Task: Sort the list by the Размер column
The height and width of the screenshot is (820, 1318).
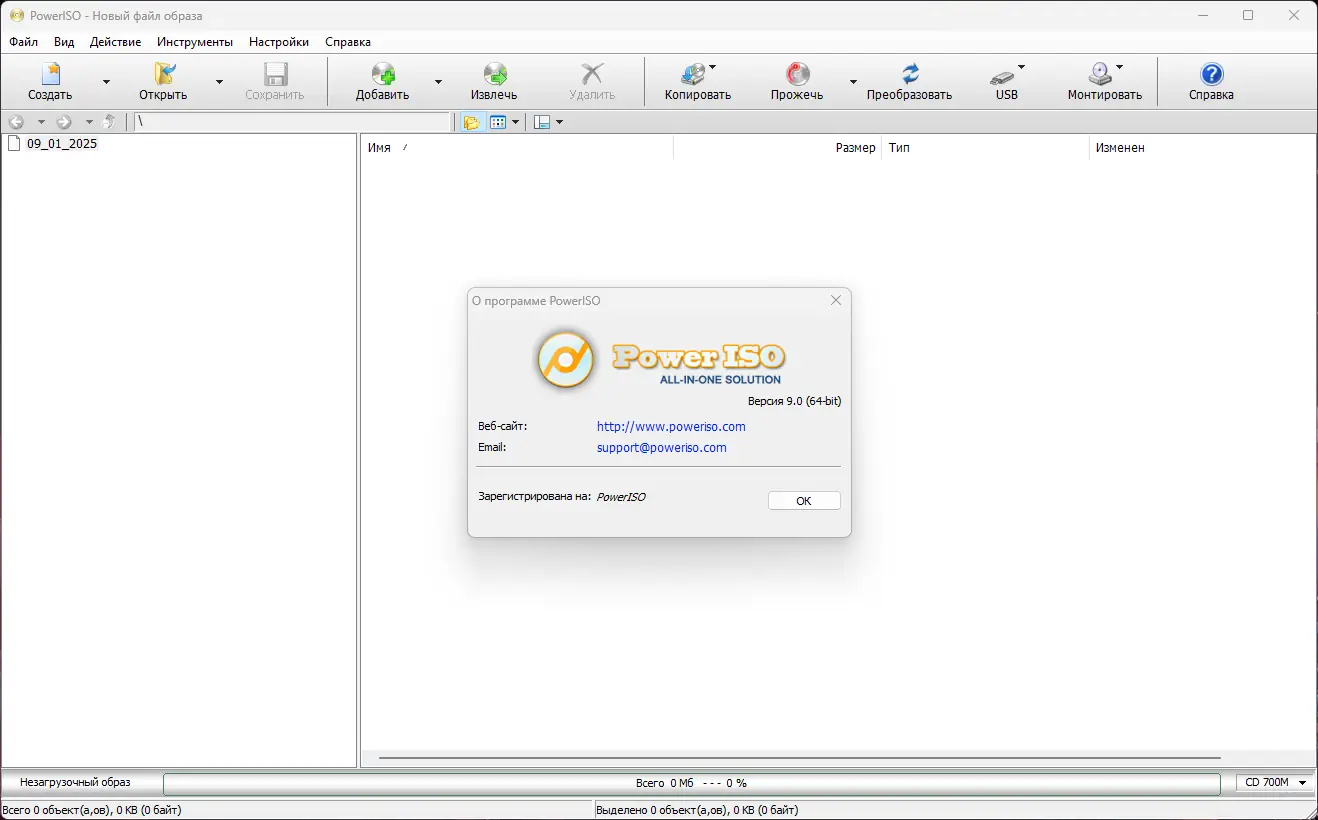Action: pos(777,148)
